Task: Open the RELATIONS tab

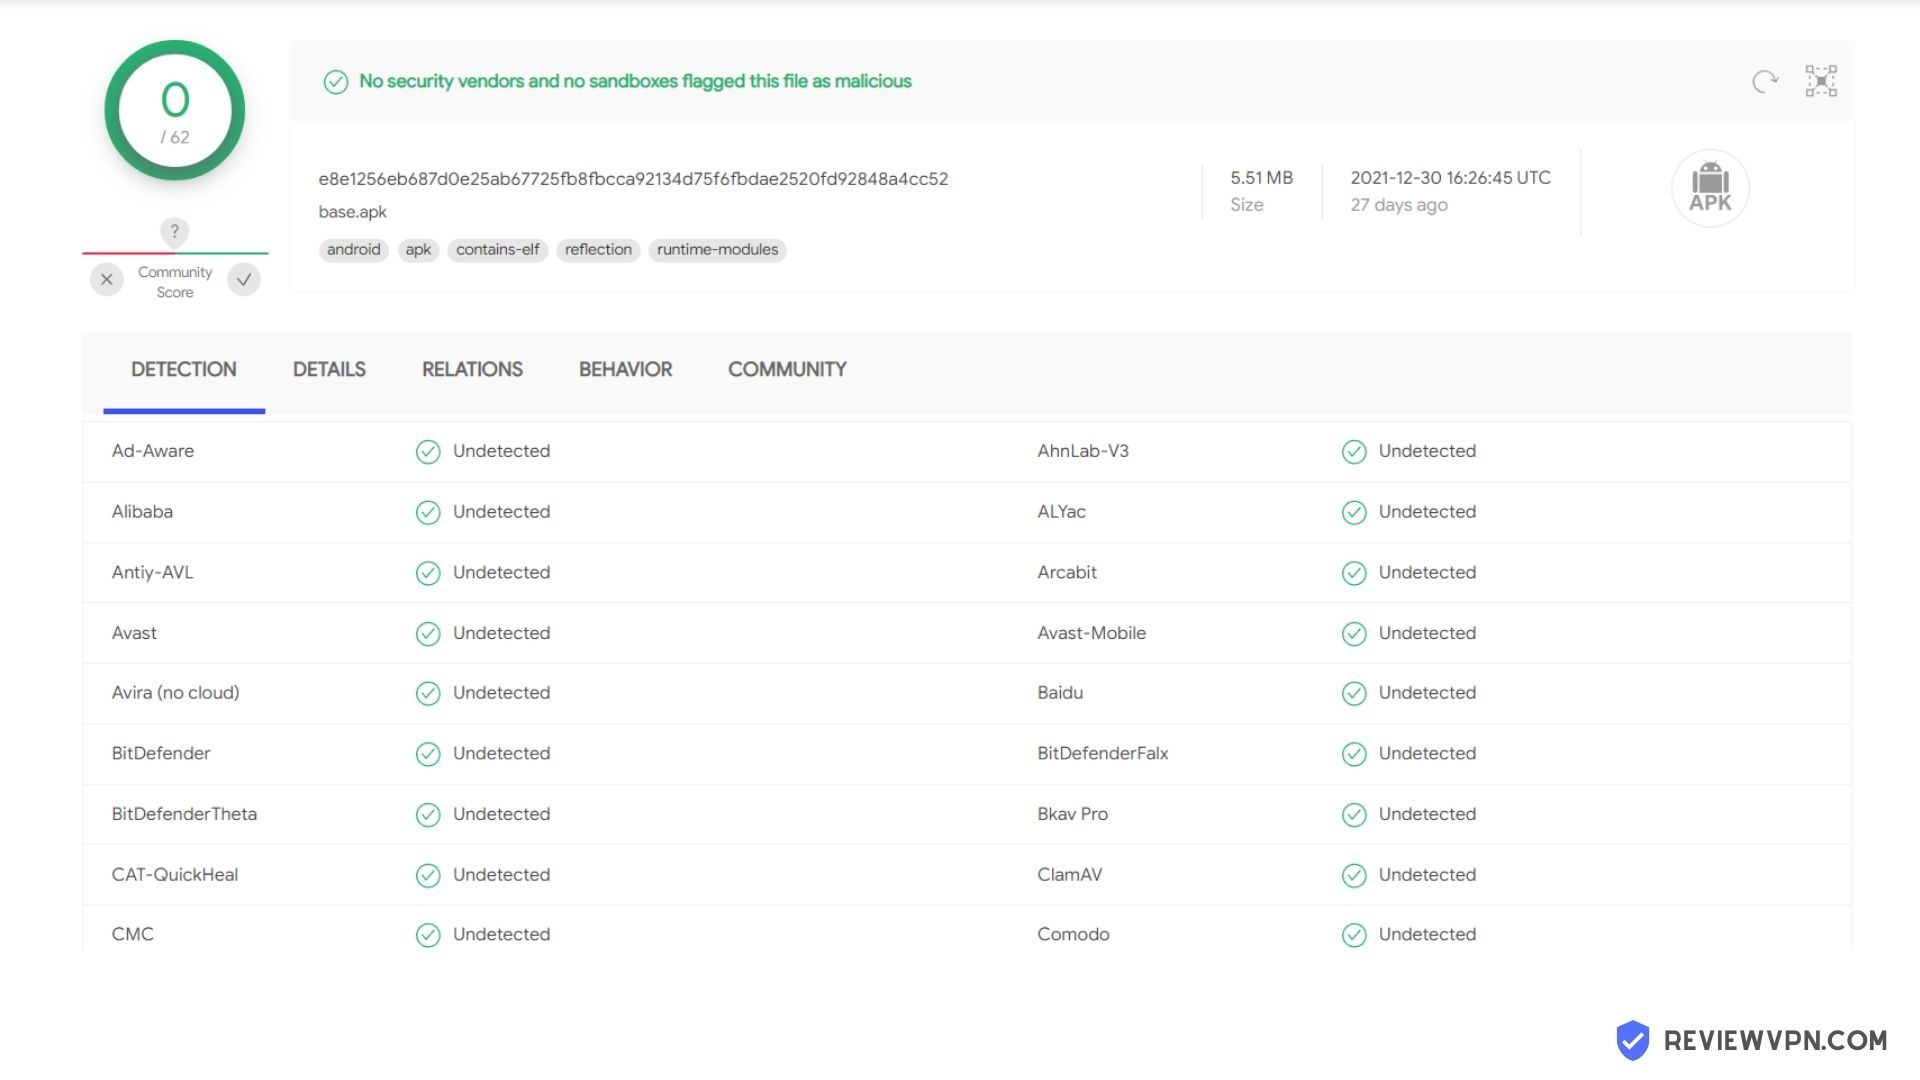Action: click(472, 369)
